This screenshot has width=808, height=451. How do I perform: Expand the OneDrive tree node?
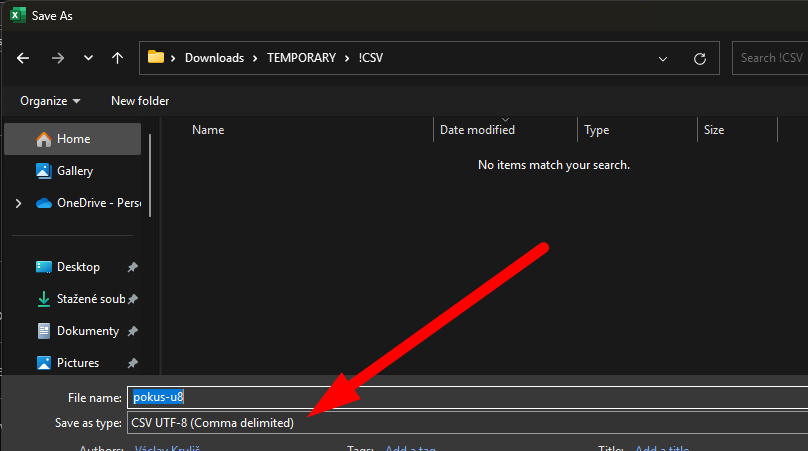tap(18, 203)
